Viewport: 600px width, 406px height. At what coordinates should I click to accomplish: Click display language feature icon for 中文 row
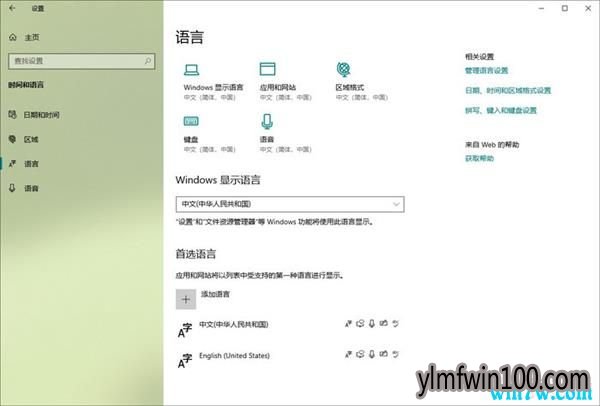348,324
